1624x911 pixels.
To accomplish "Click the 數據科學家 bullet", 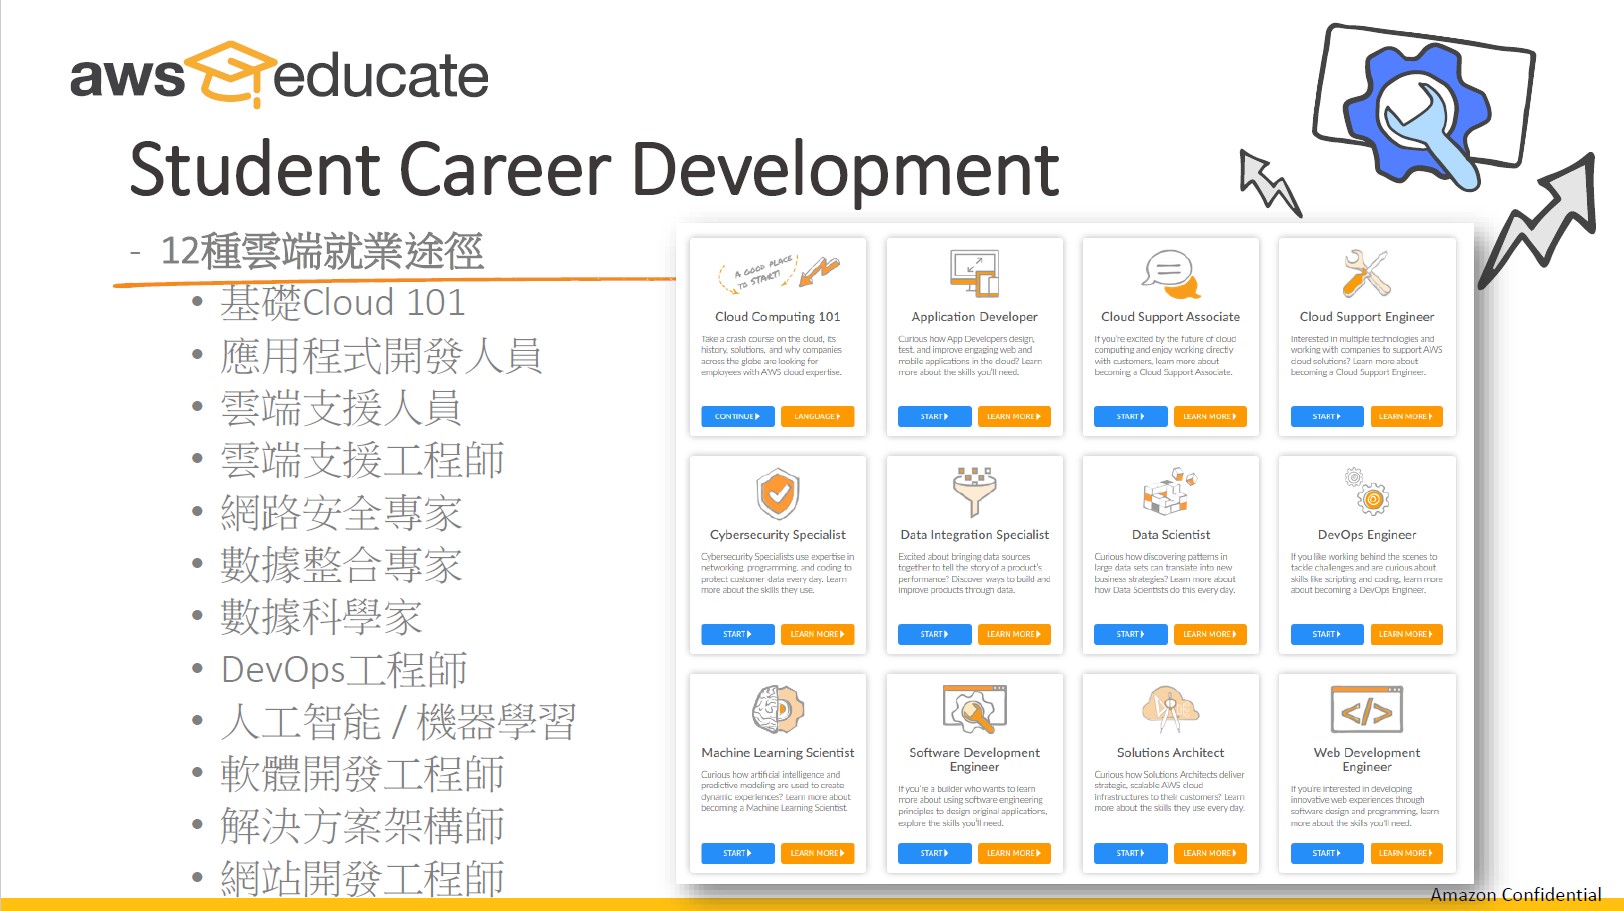I will coord(321,617).
